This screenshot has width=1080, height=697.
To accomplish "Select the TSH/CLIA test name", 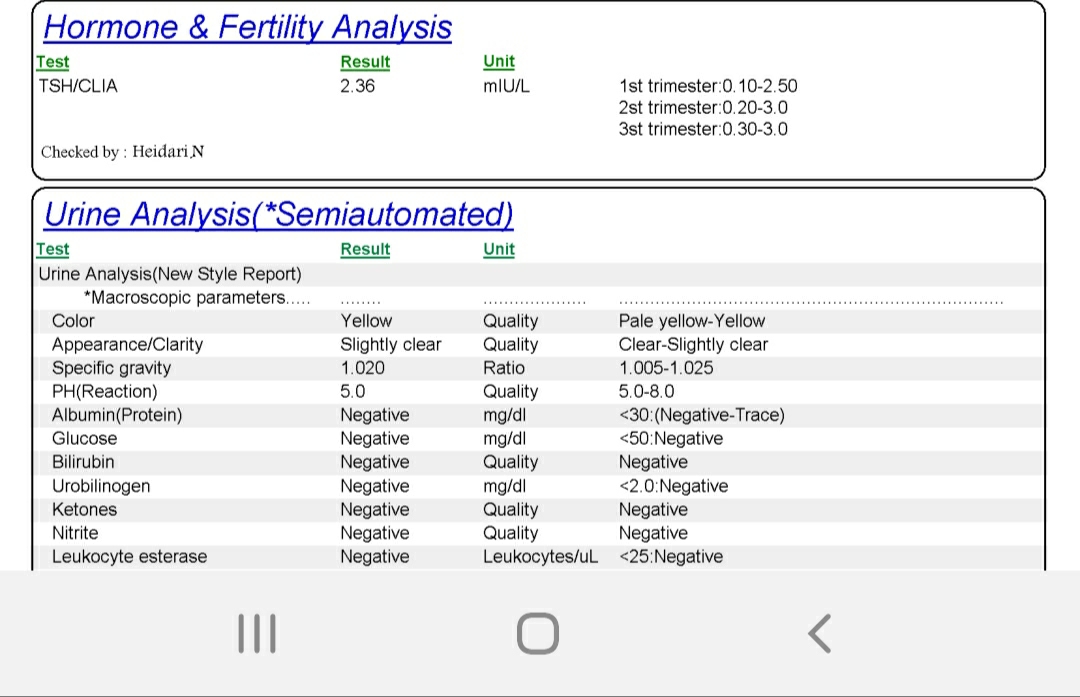I will click(78, 86).
